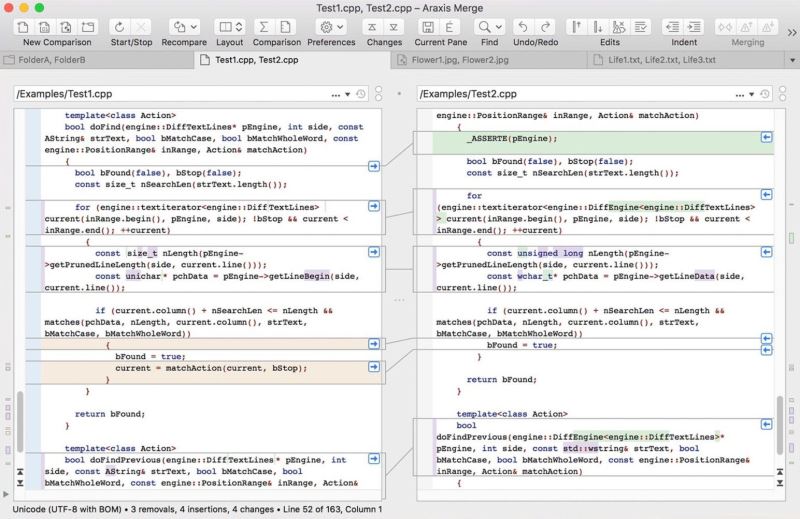Viewport: 800px width, 519px height.
Task: Expand the Preferences dropdown arrow
Action: point(340,27)
